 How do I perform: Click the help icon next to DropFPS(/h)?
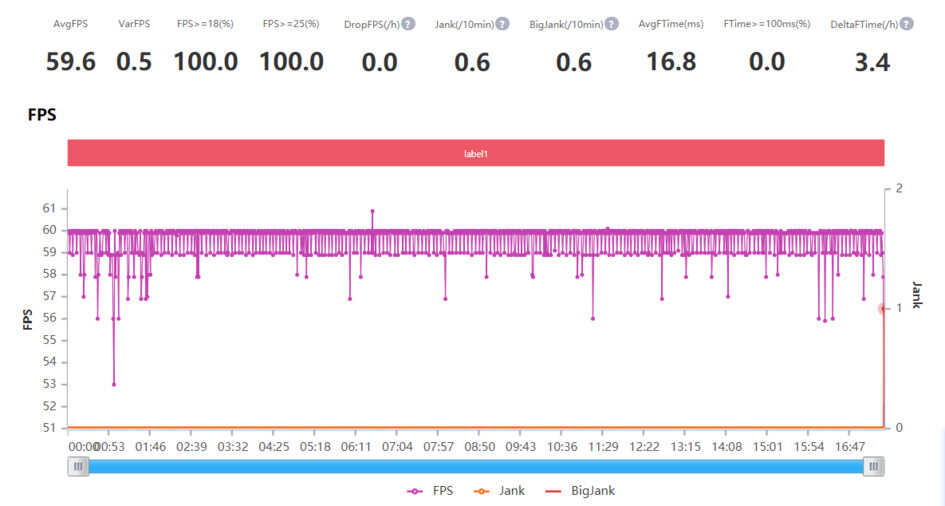coord(408,23)
